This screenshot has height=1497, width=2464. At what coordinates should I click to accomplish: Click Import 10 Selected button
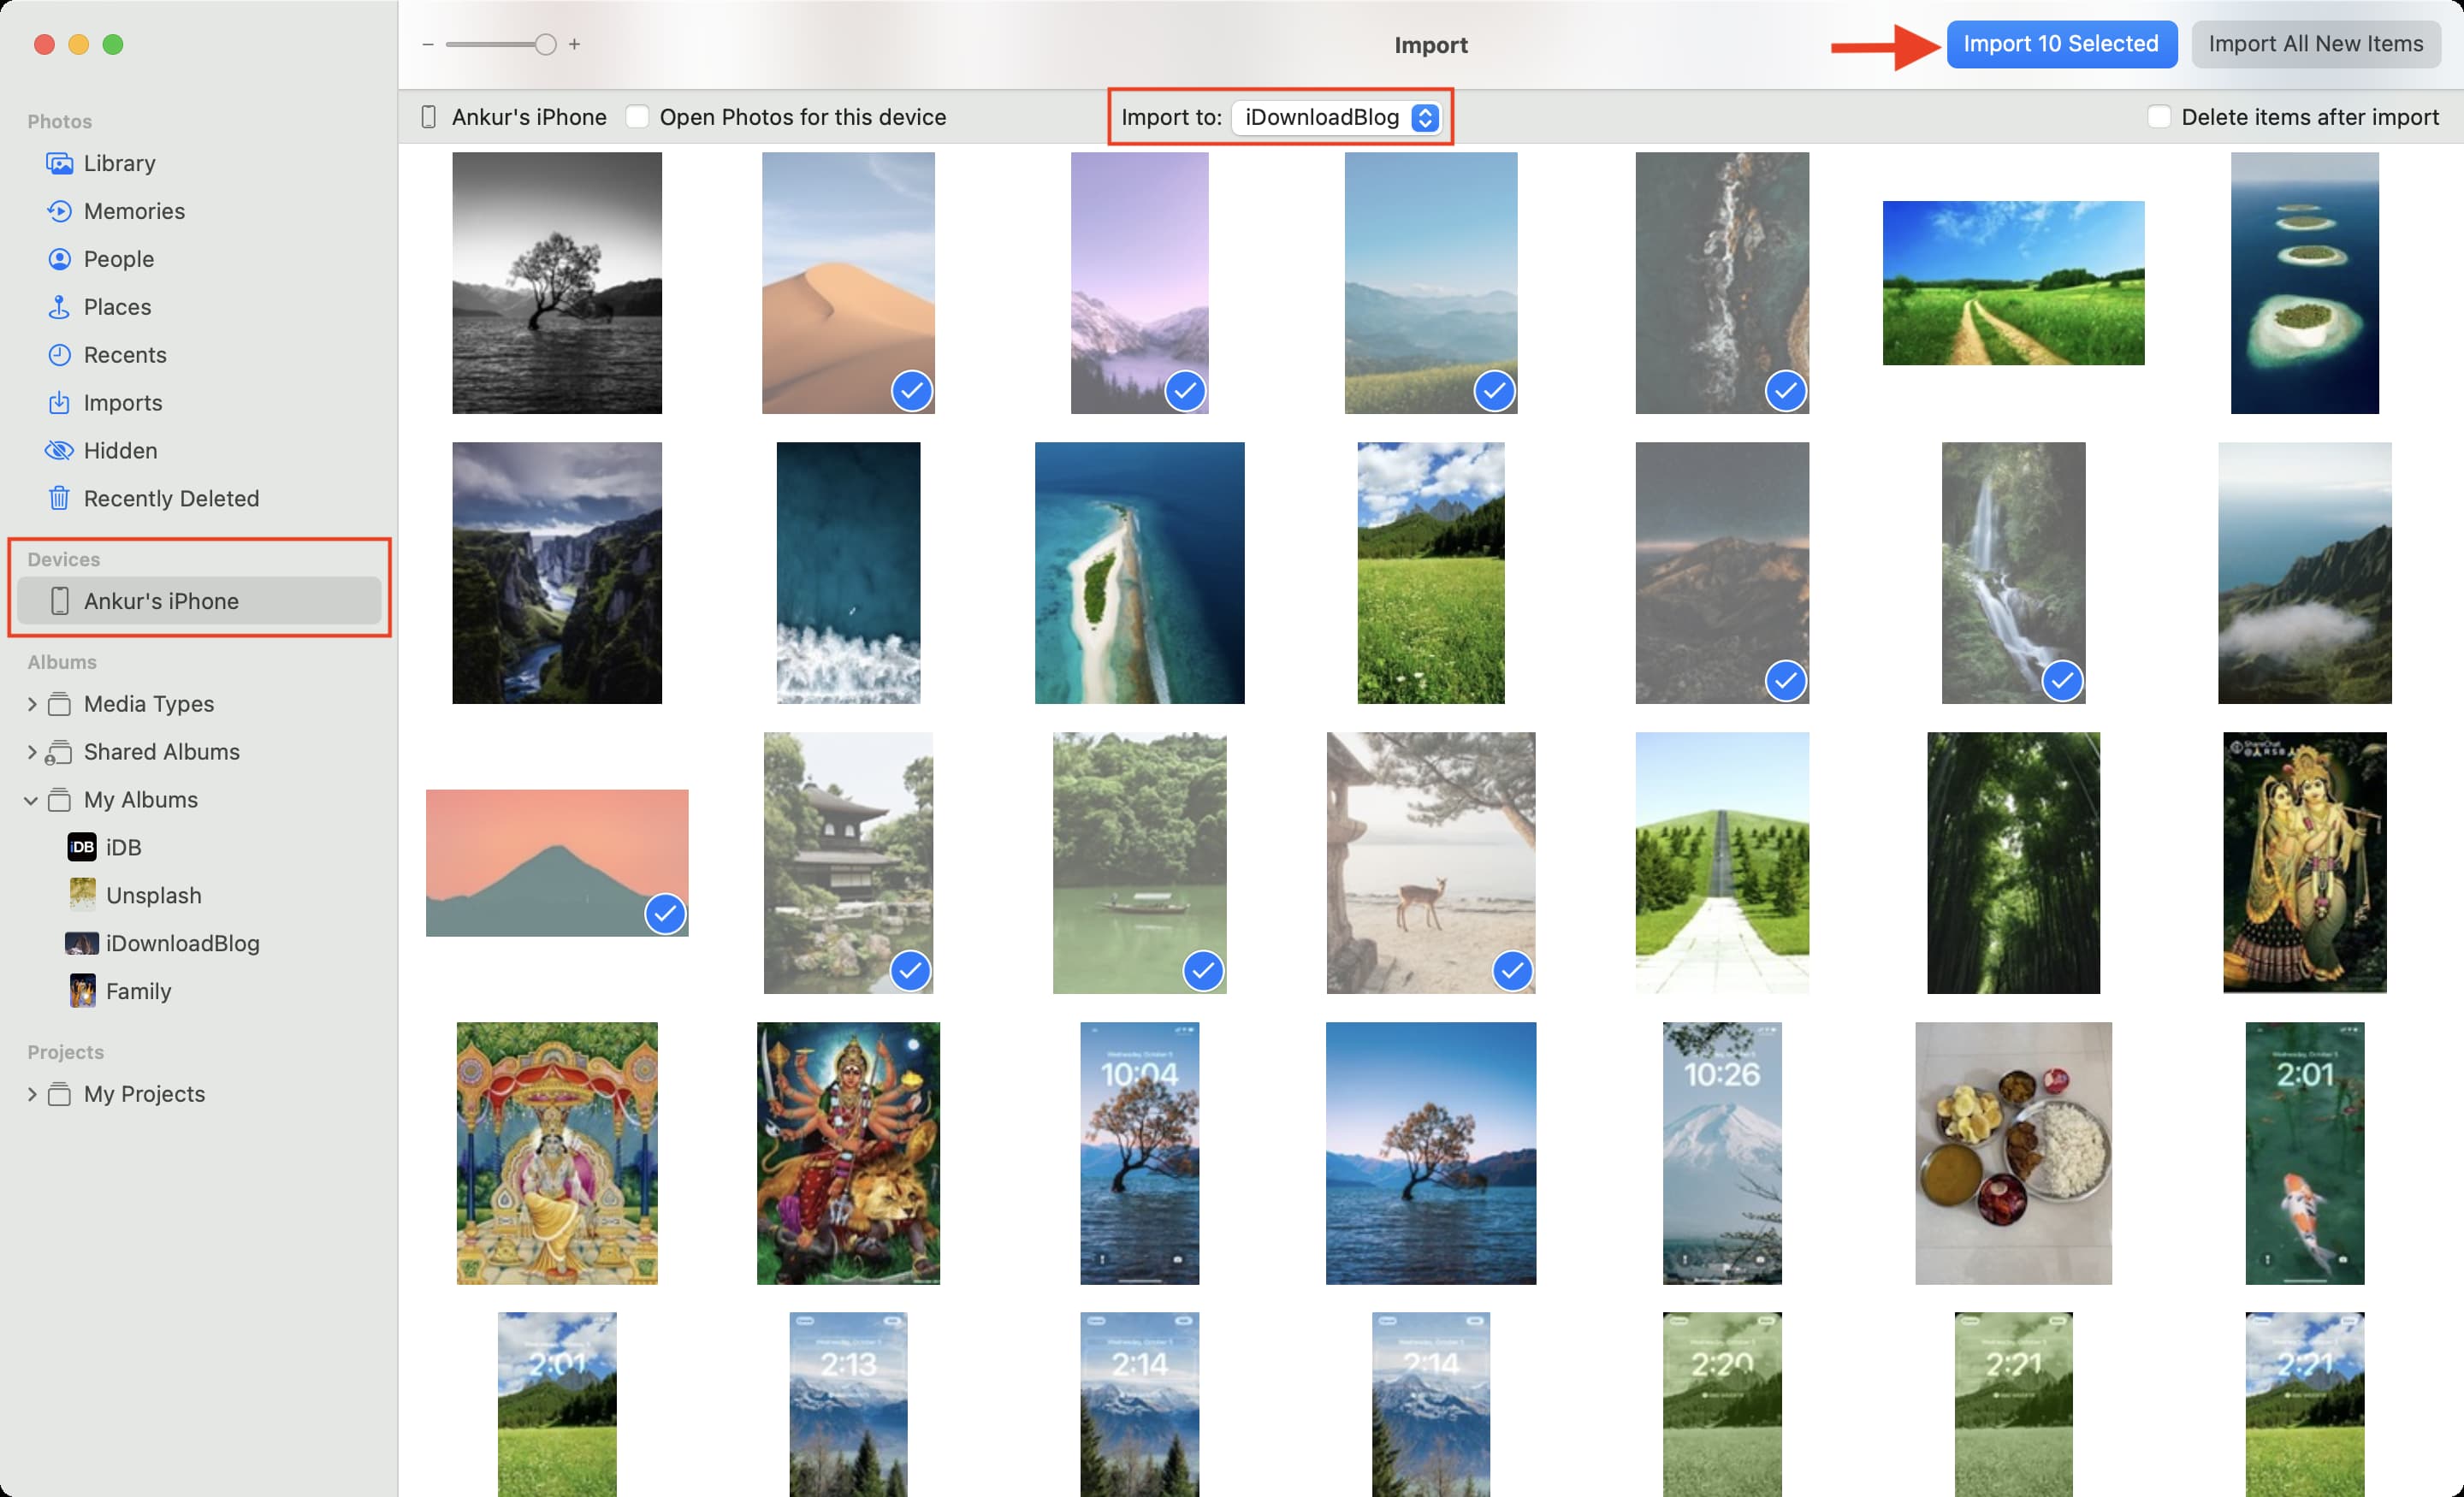(x=2060, y=44)
